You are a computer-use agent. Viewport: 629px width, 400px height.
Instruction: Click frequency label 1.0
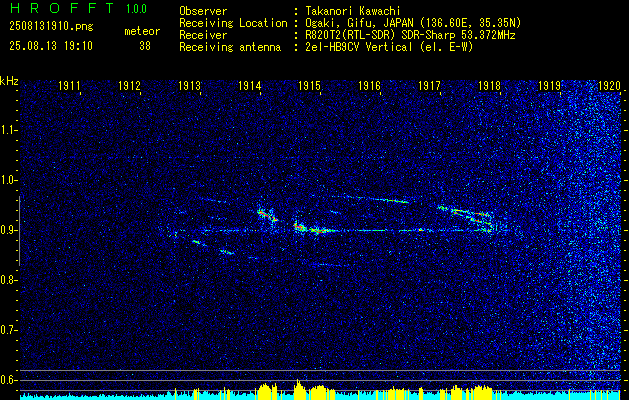pyautogui.click(x=7, y=180)
